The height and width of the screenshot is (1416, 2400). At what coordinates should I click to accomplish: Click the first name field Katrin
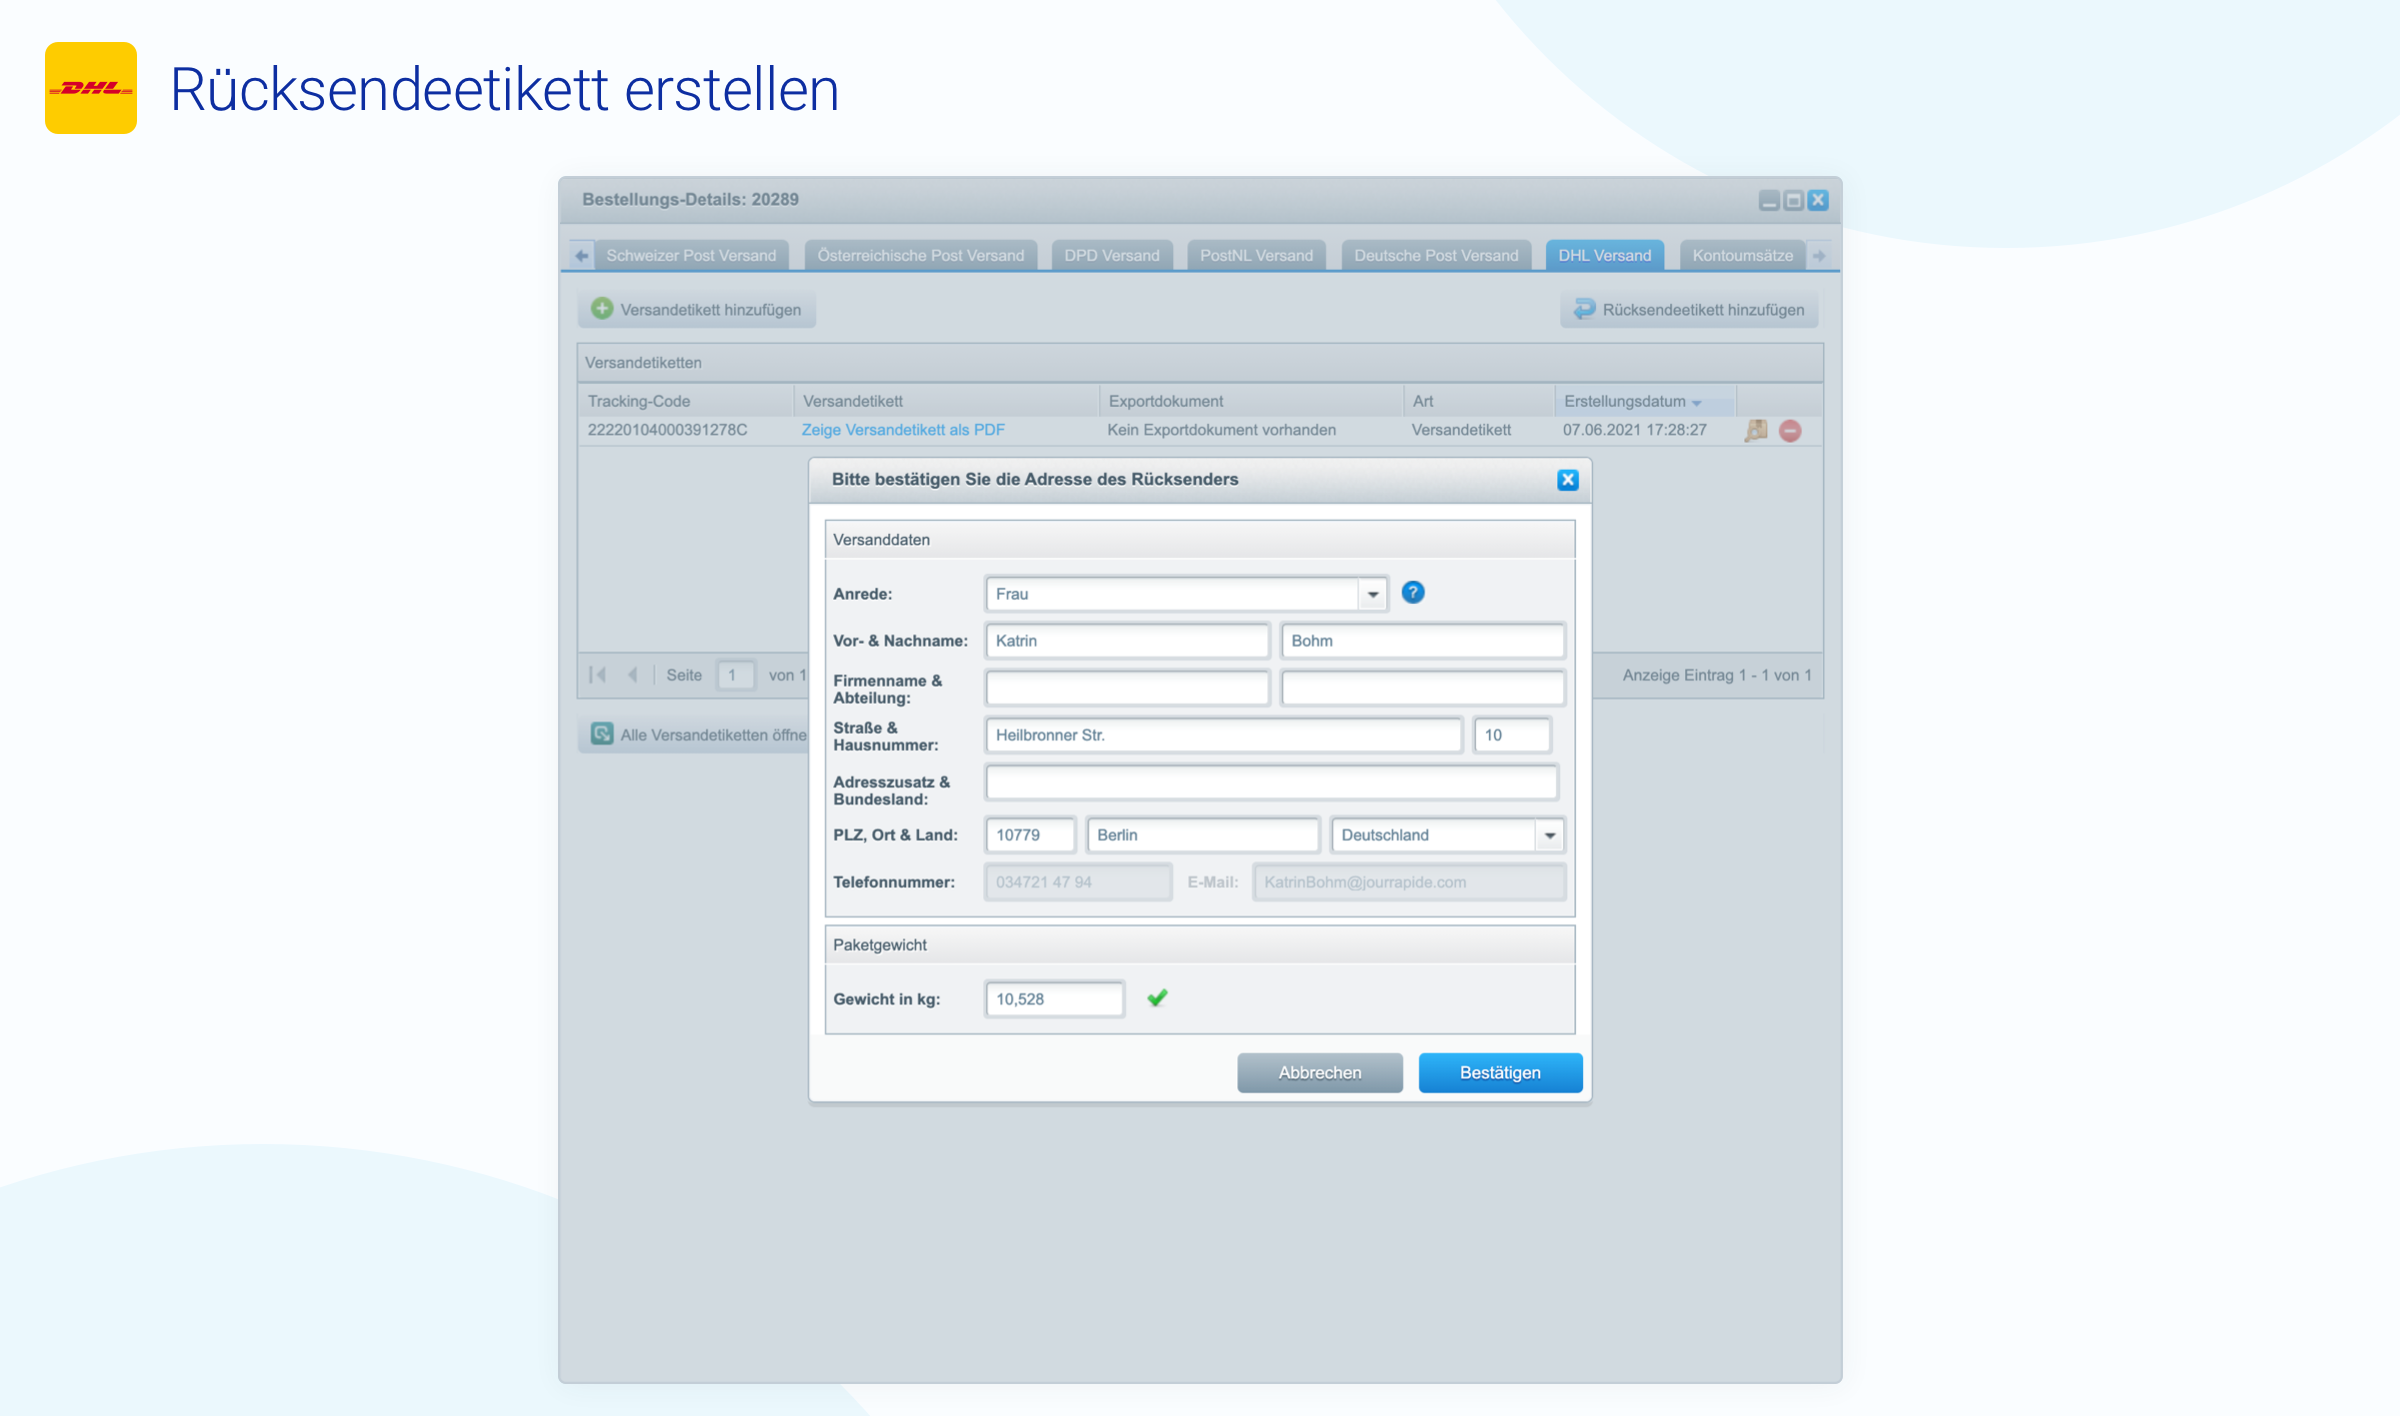tap(1127, 641)
